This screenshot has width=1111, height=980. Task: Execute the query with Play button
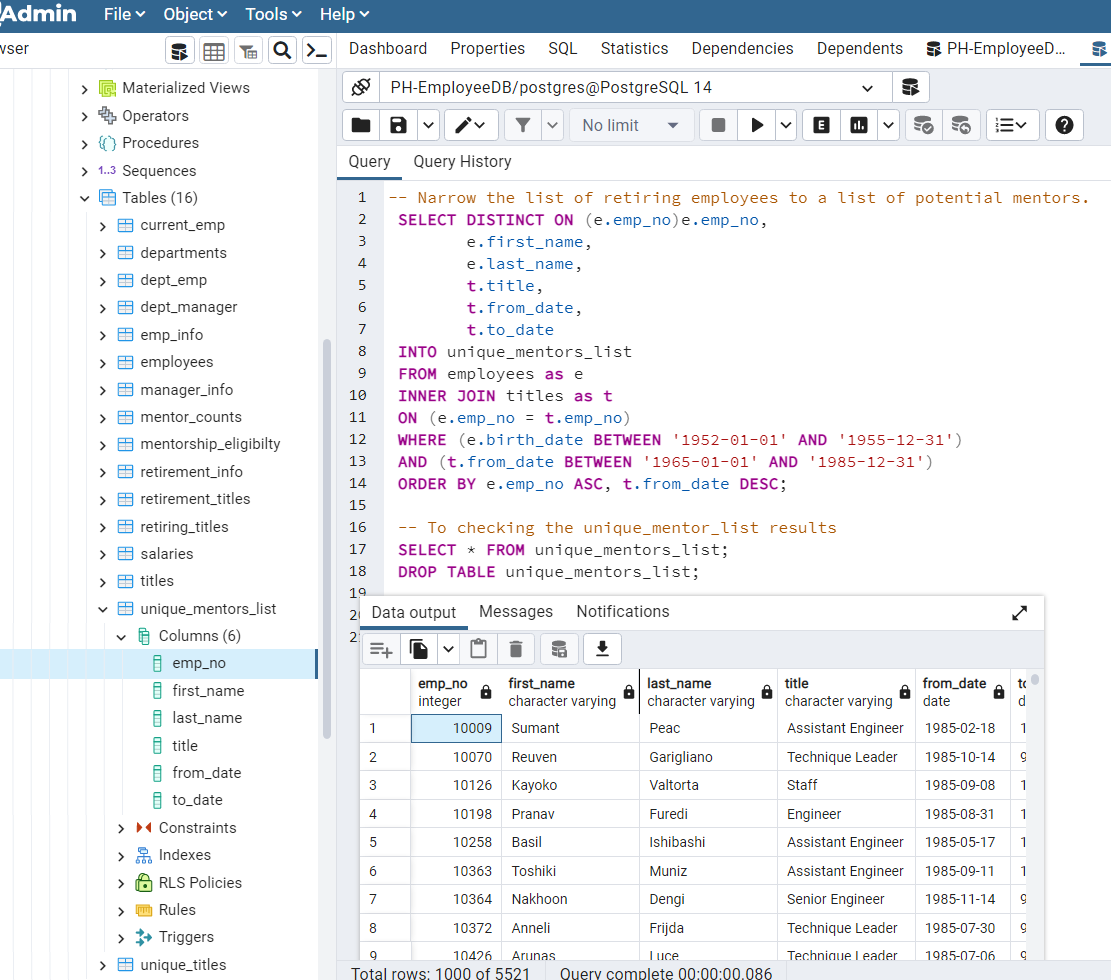click(757, 125)
